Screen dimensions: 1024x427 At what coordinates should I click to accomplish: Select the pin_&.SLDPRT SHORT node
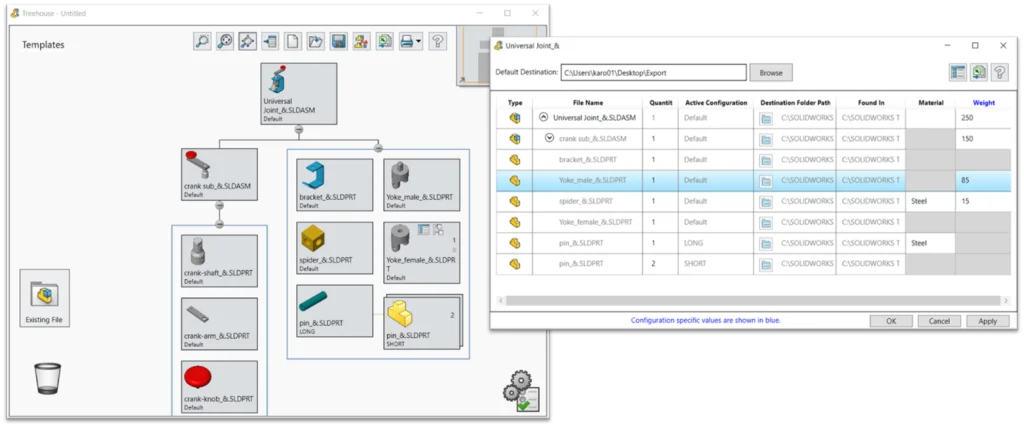click(422, 323)
